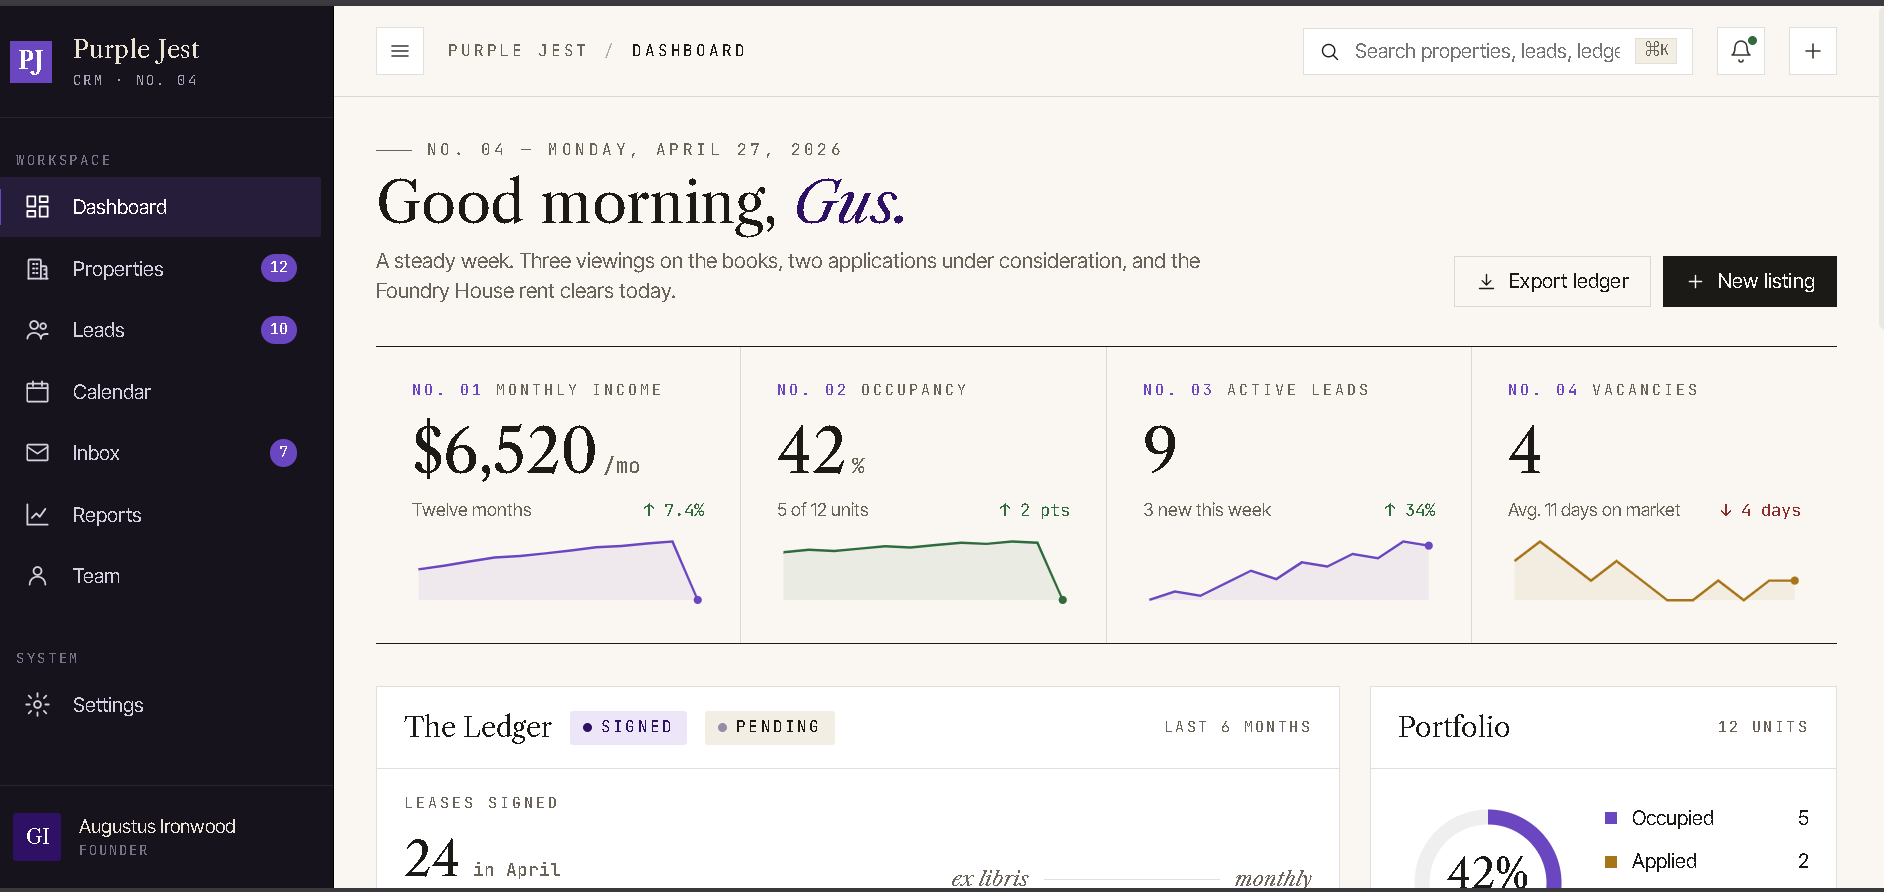Click the Leads people icon
Image resolution: width=1884 pixels, height=892 pixels.
[37, 330]
